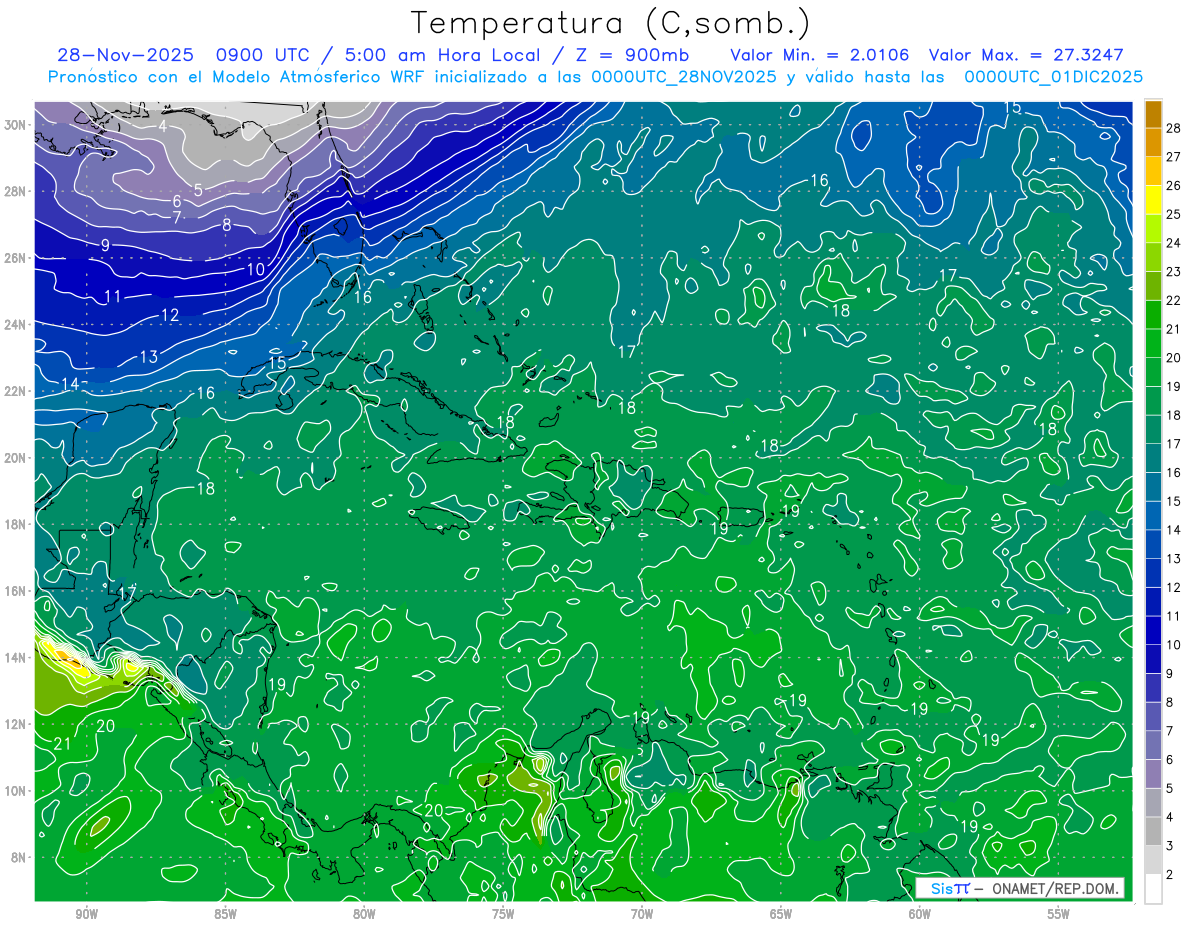Click contour label '21' on the map

pyautogui.click(x=62, y=743)
